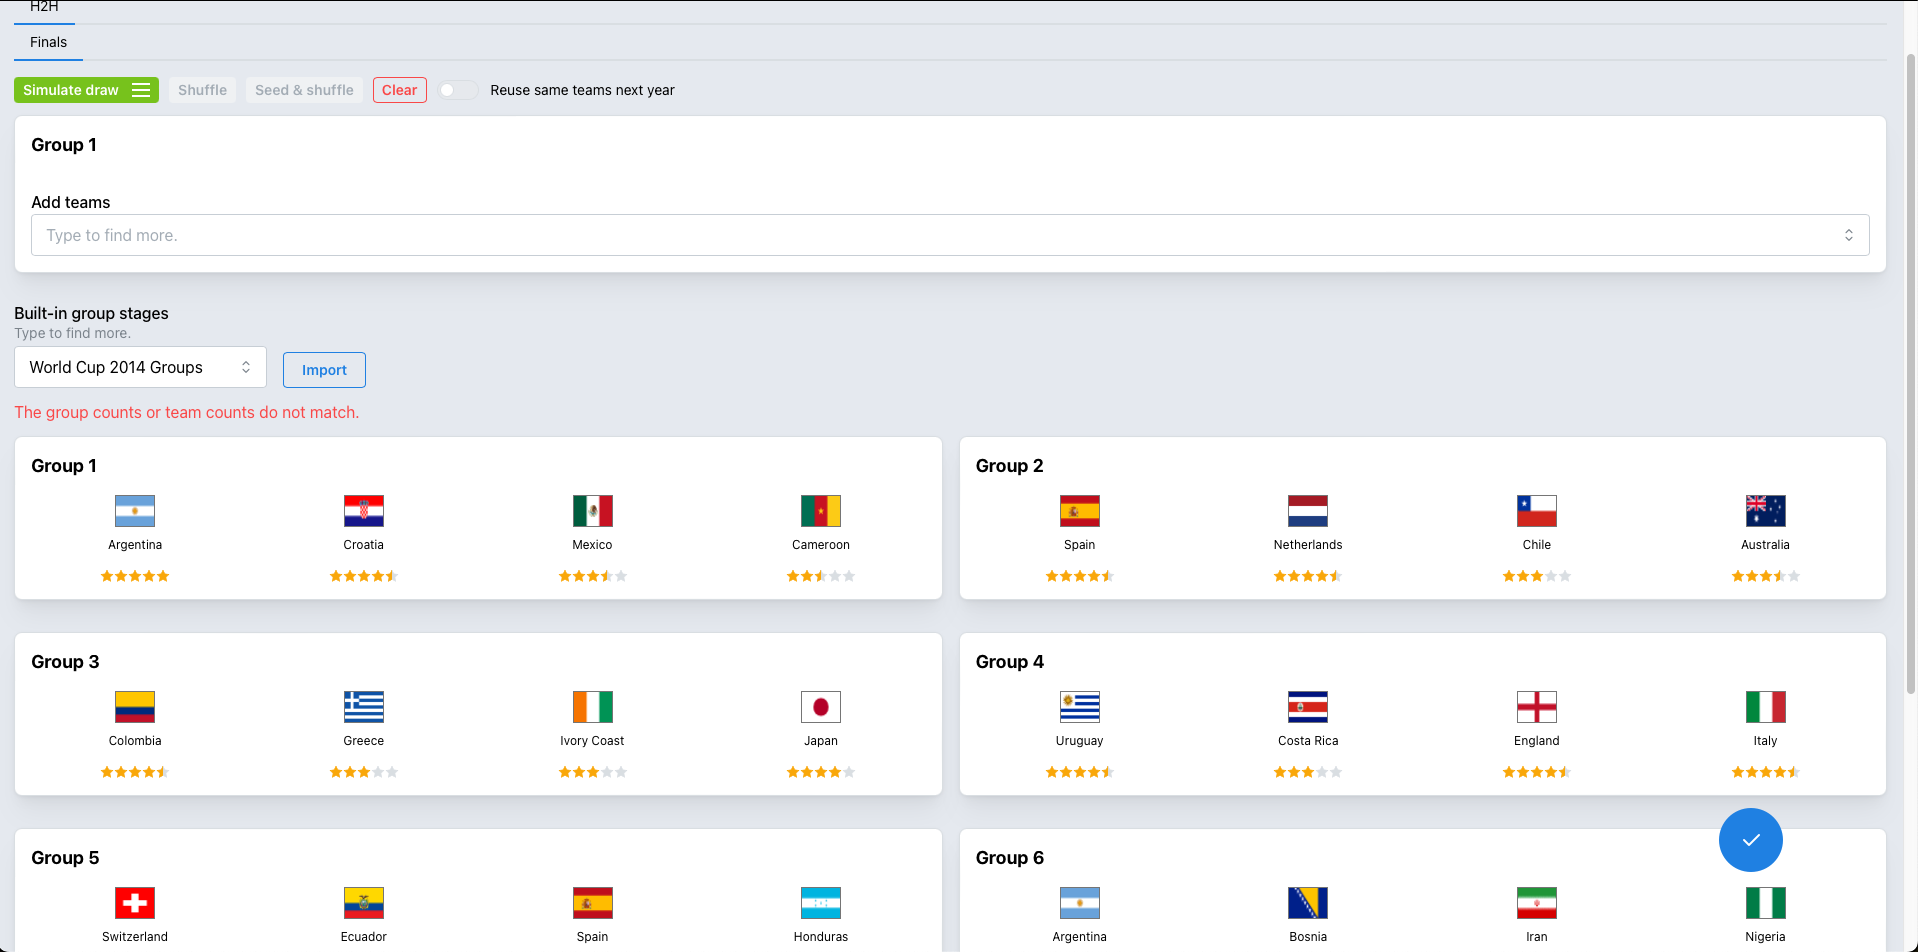This screenshot has width=1918, height=952.
Task: Click the Argentina flag in Group 6
Action: [1080, 903]
